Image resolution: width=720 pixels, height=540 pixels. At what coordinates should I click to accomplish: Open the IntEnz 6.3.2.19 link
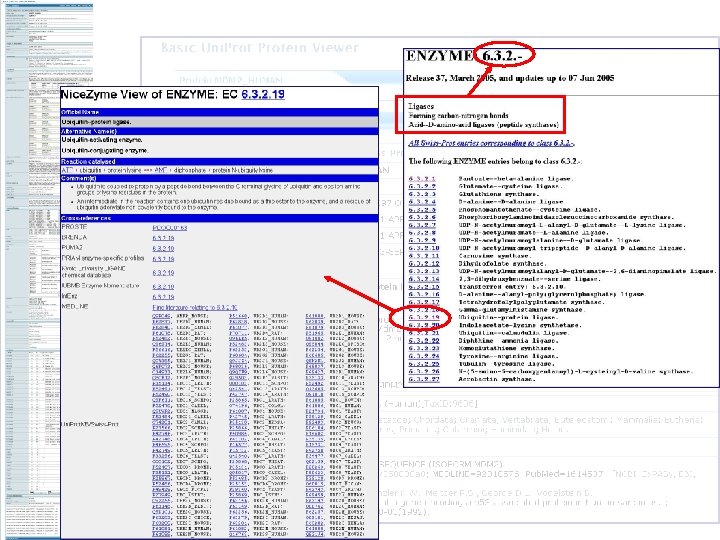click(163, 297)
